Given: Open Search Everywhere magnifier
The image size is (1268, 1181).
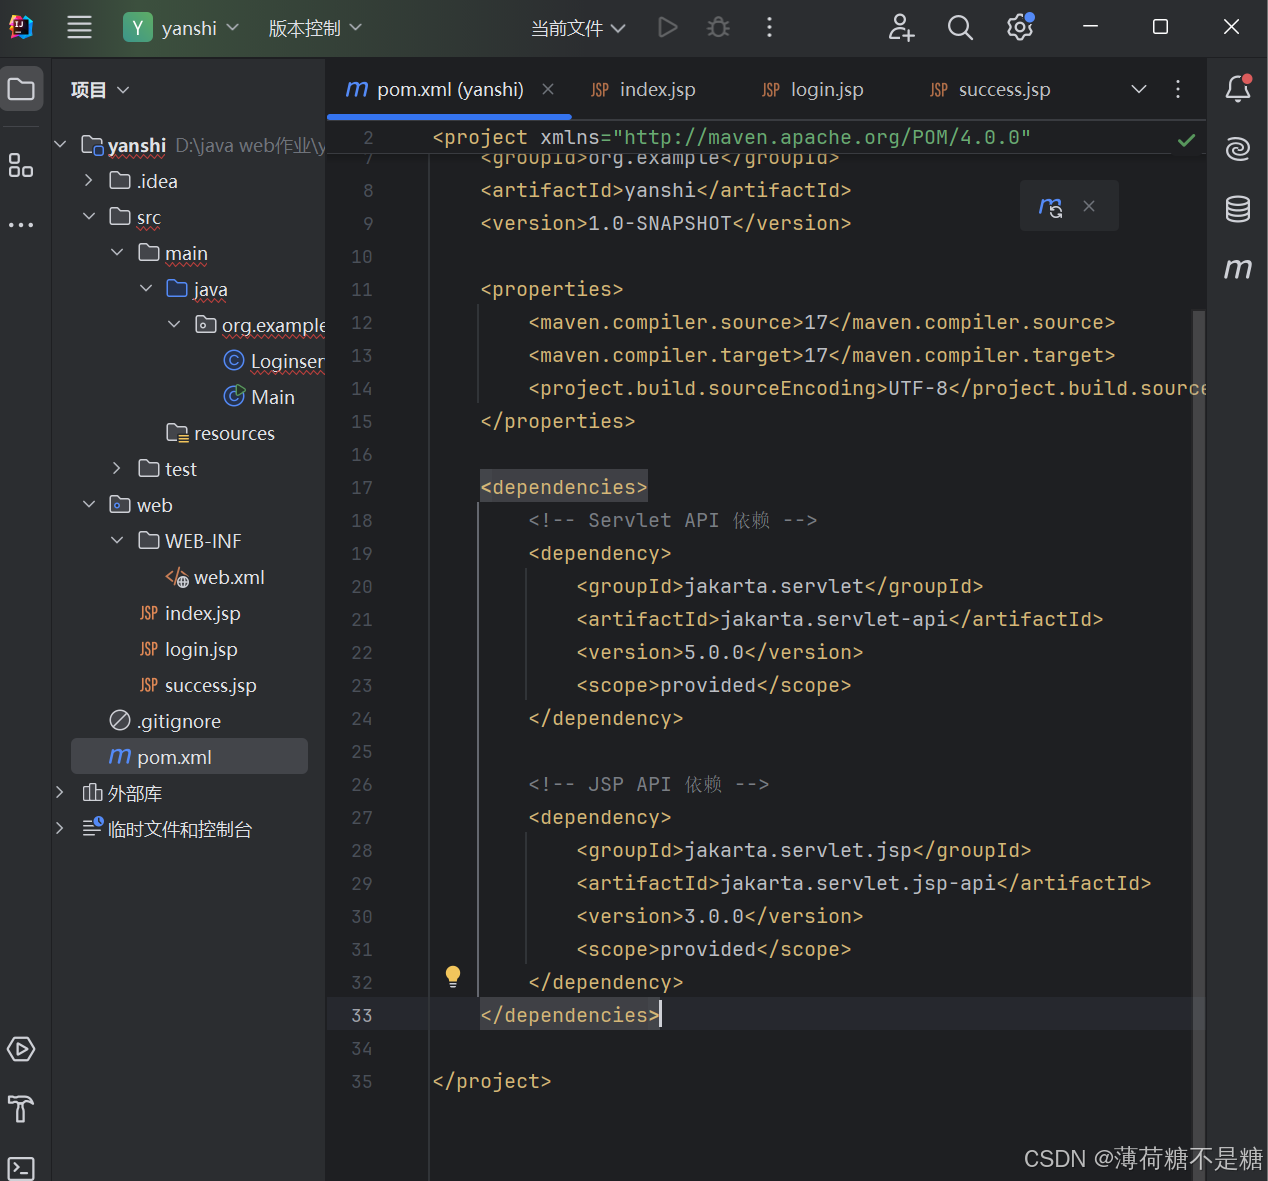Looking at the screenshot, I should 960,28.
